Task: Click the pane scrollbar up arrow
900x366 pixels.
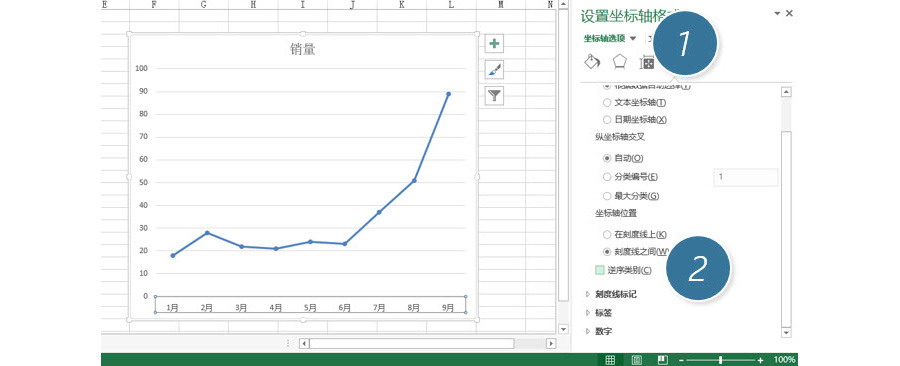Action: coord(786,92)
